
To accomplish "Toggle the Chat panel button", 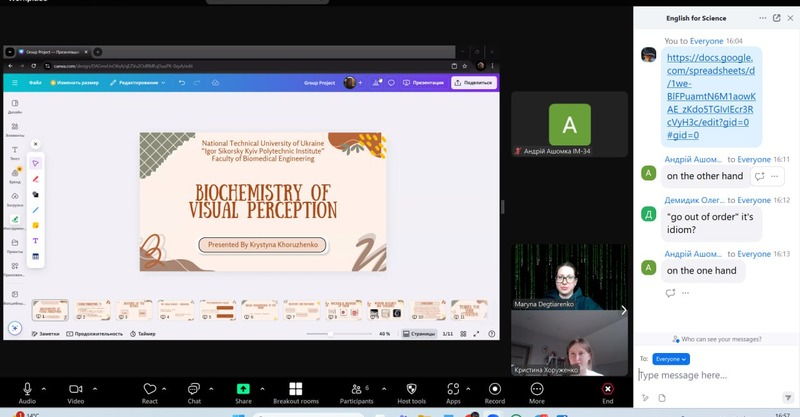I will tap(194, 393).
